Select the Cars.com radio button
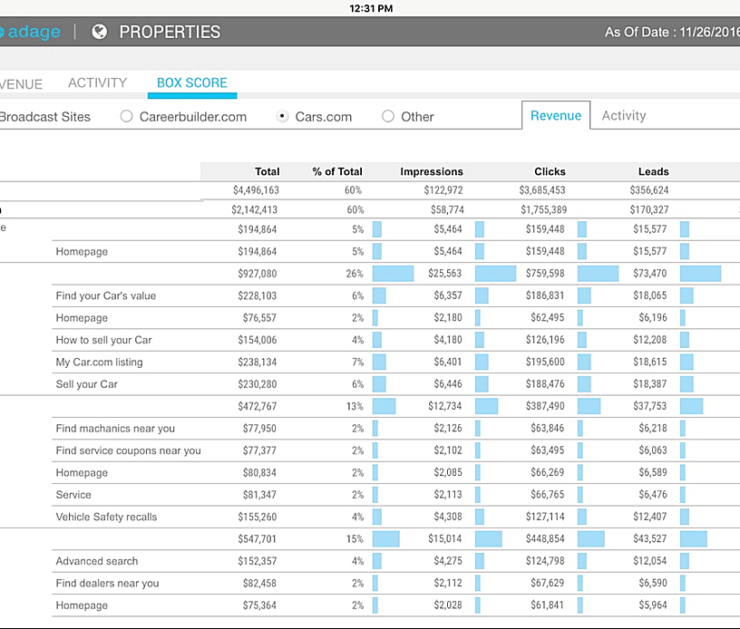This screenshot has width=740, height=629. point(282,116)
